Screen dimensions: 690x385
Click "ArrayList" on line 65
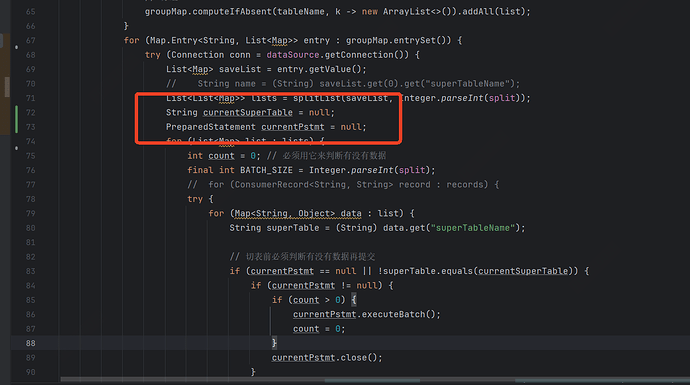click(x=406, y=12)
